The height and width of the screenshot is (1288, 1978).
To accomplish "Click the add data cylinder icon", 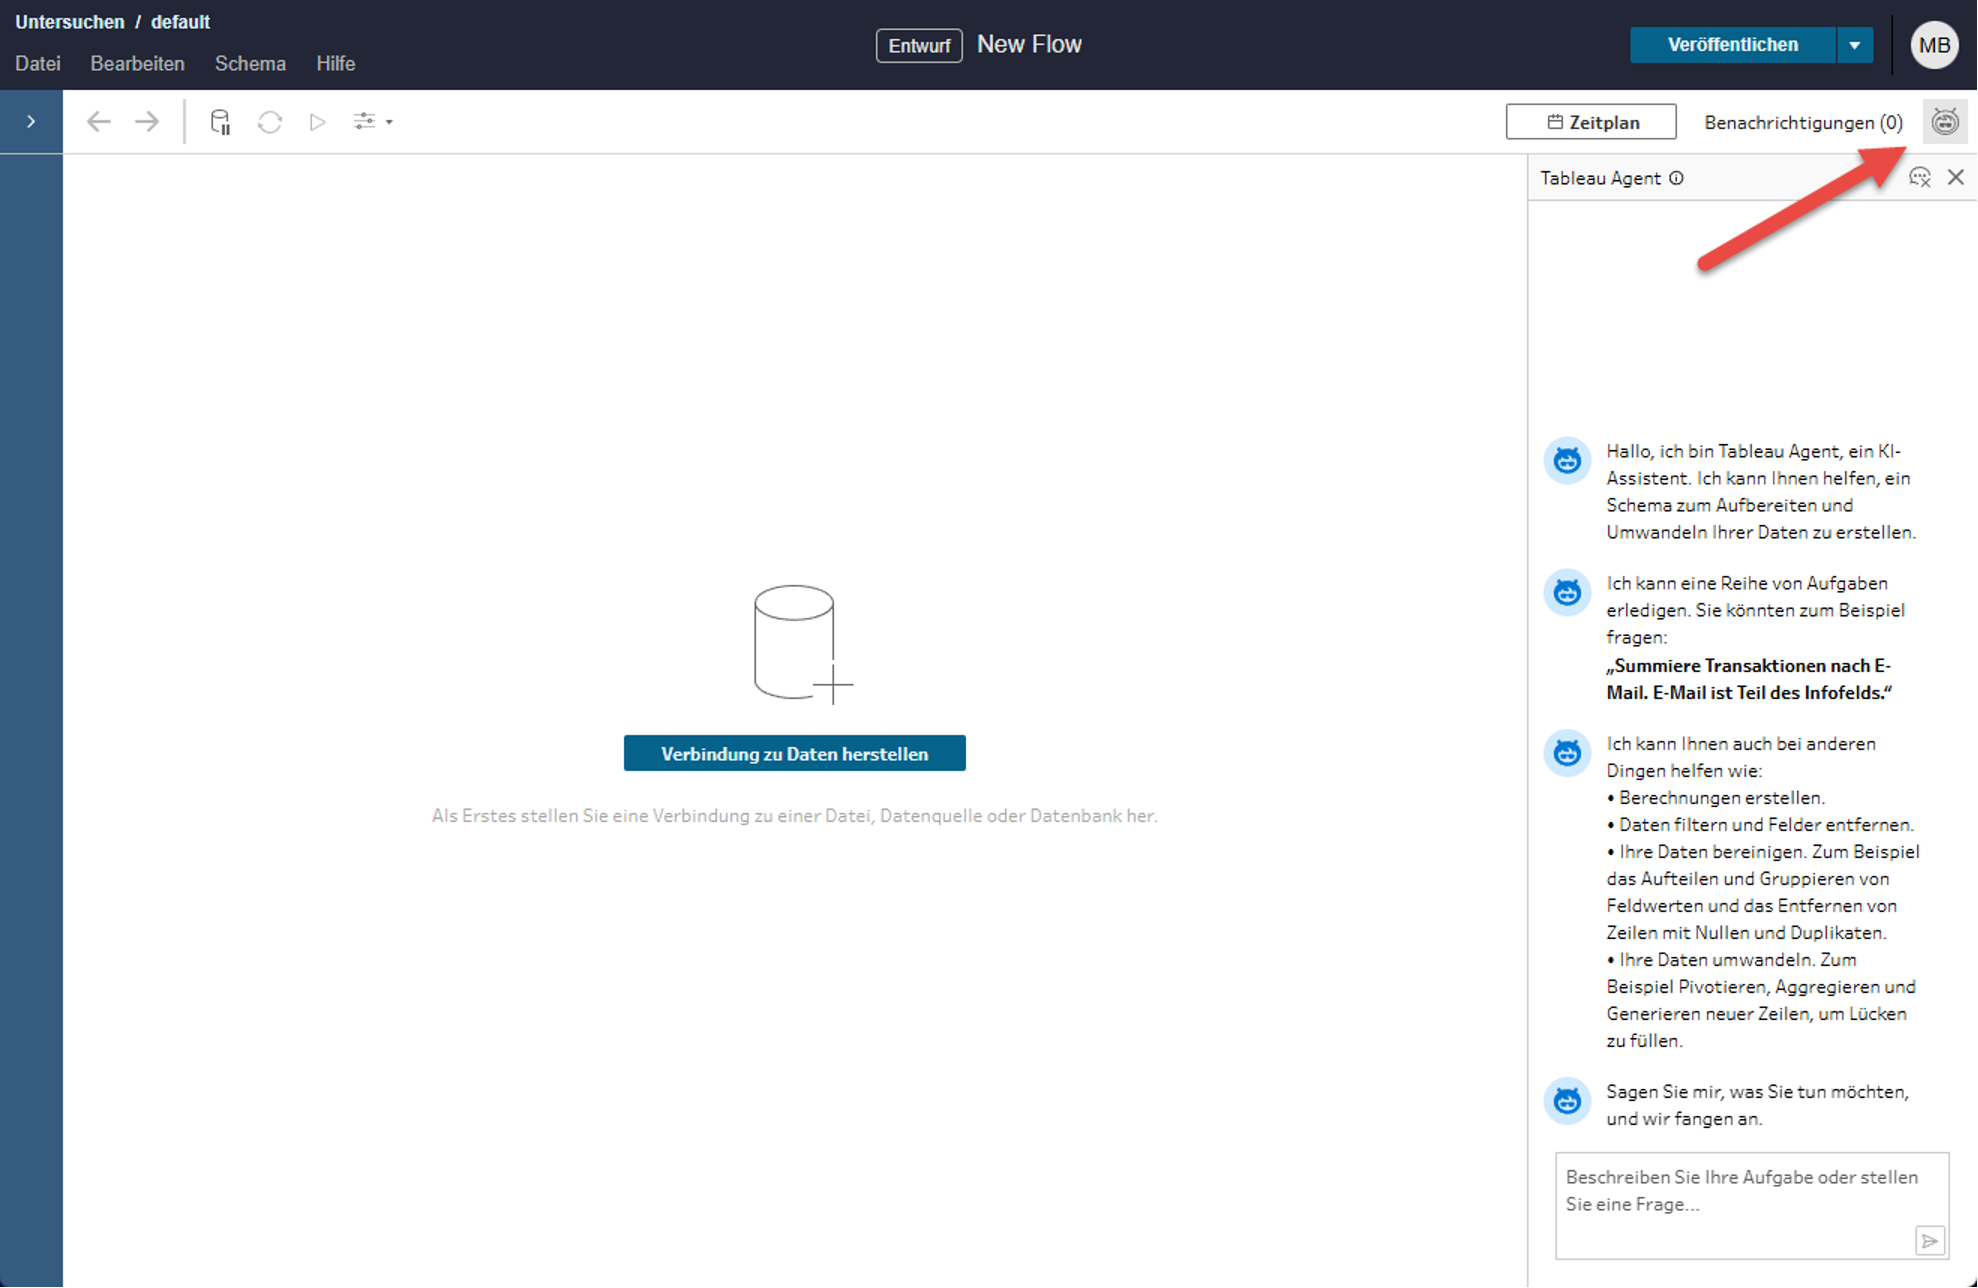I will click(798, 643).
